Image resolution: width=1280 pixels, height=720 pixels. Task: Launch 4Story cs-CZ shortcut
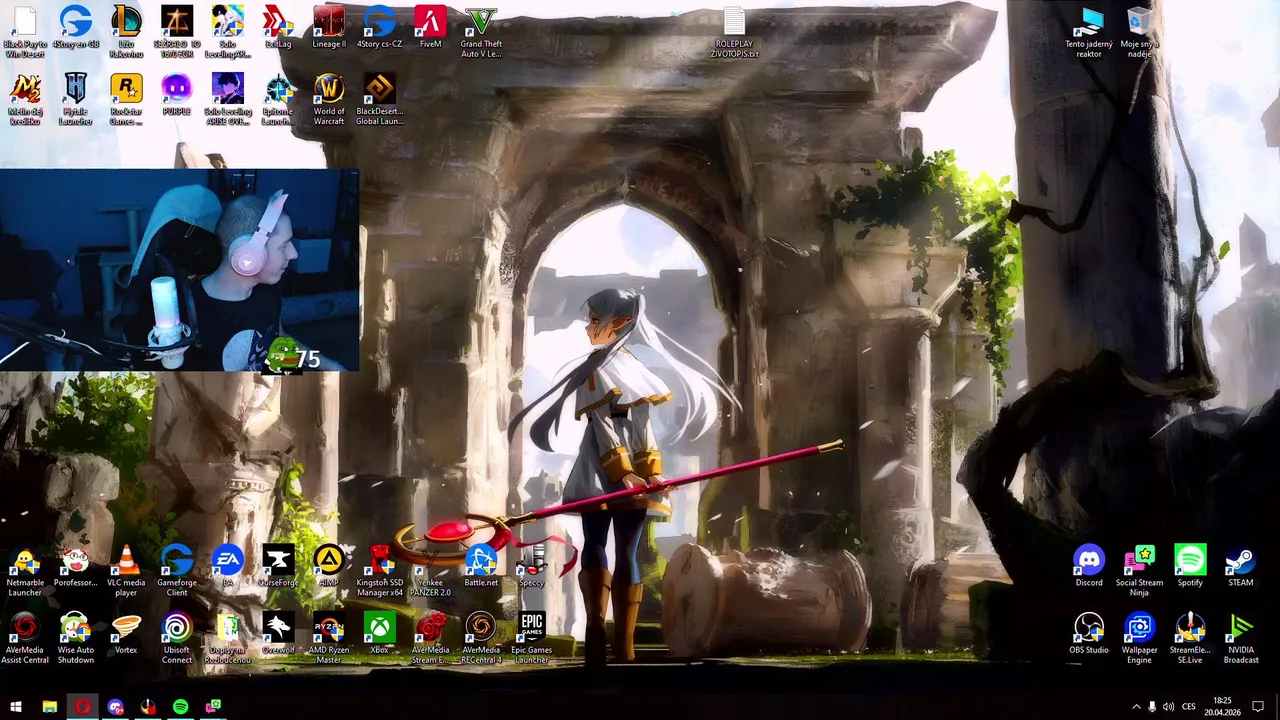[x=380, y=28]
